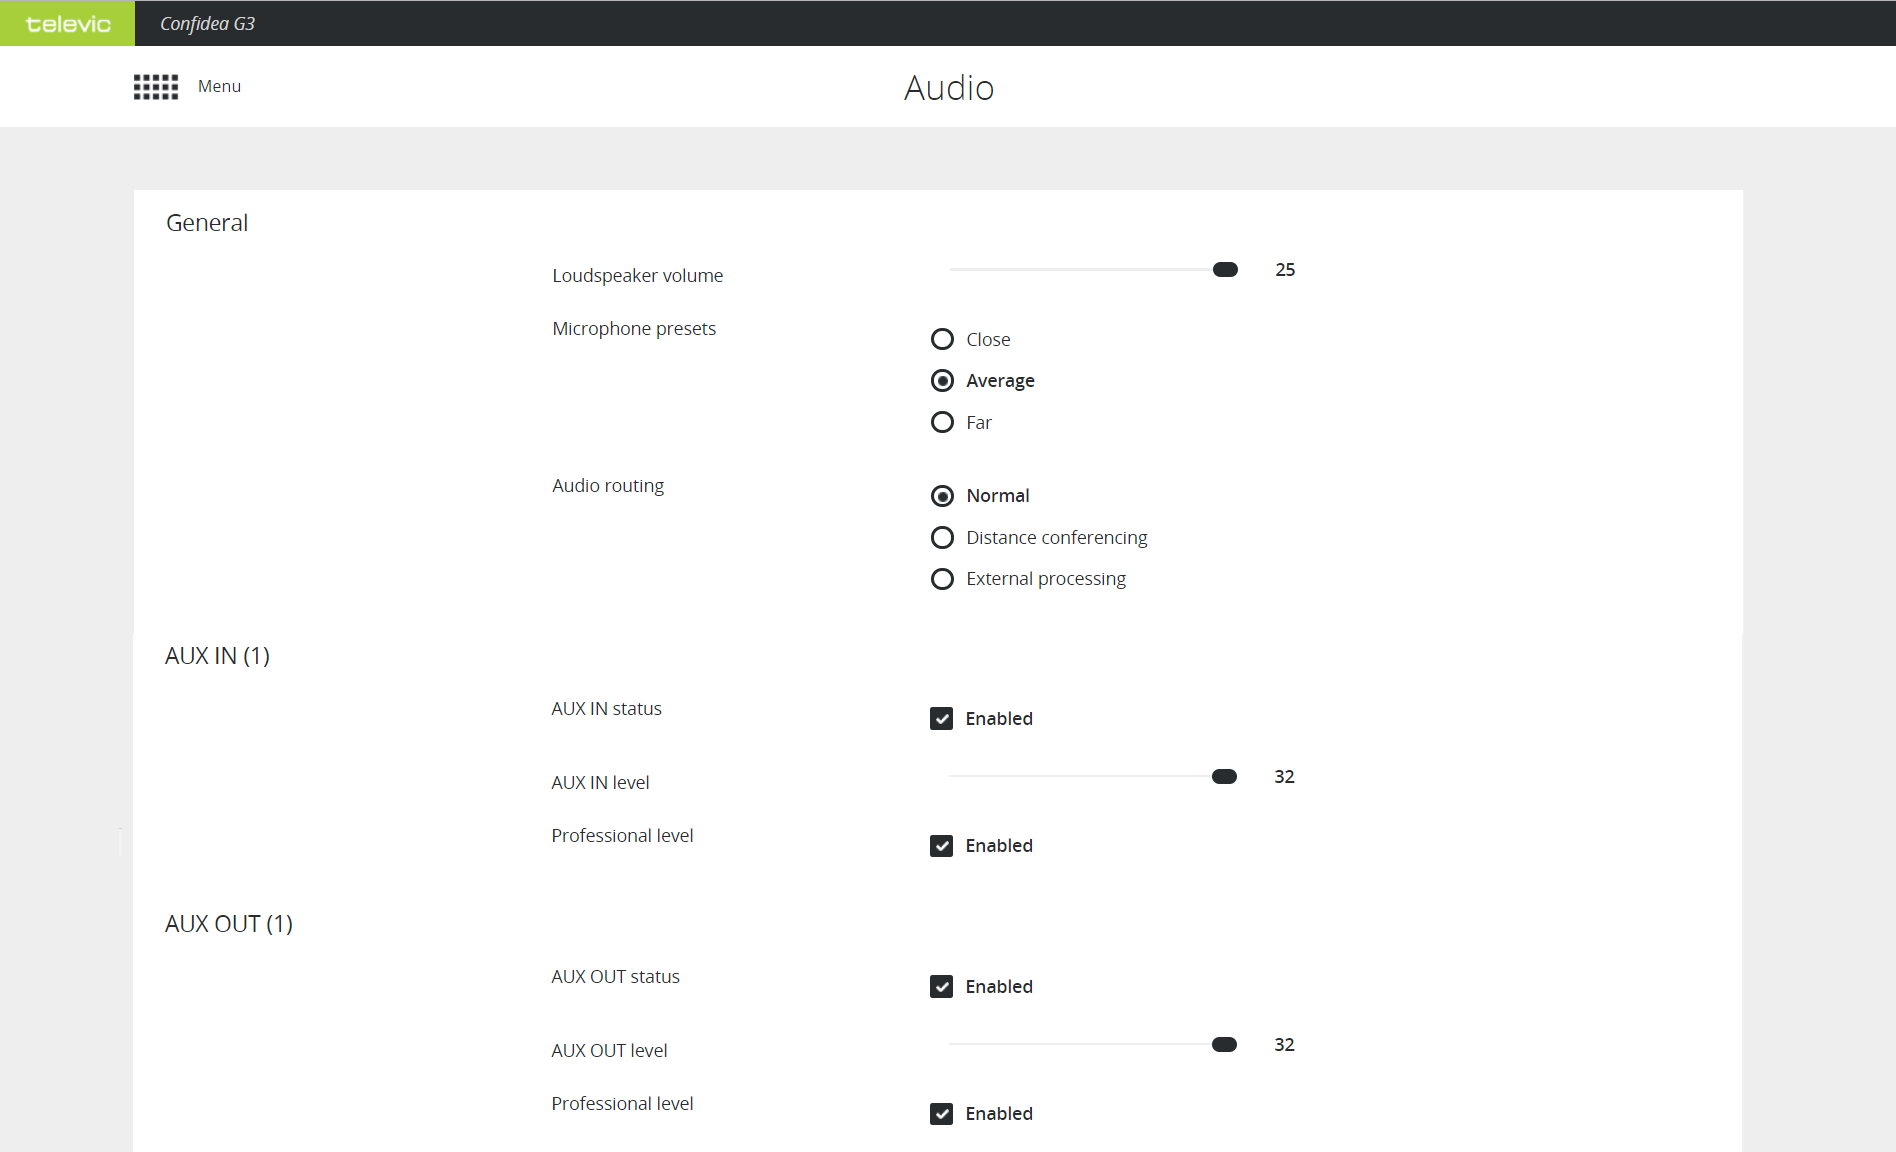Screen dimensions: 1896x1152
Task: Click the Audio page title
Action: click(948, 88)
